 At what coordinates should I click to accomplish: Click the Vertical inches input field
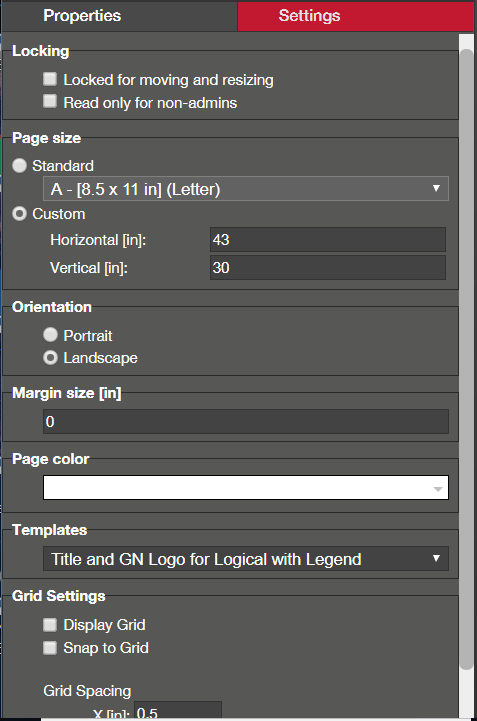[x=328, y=268]
